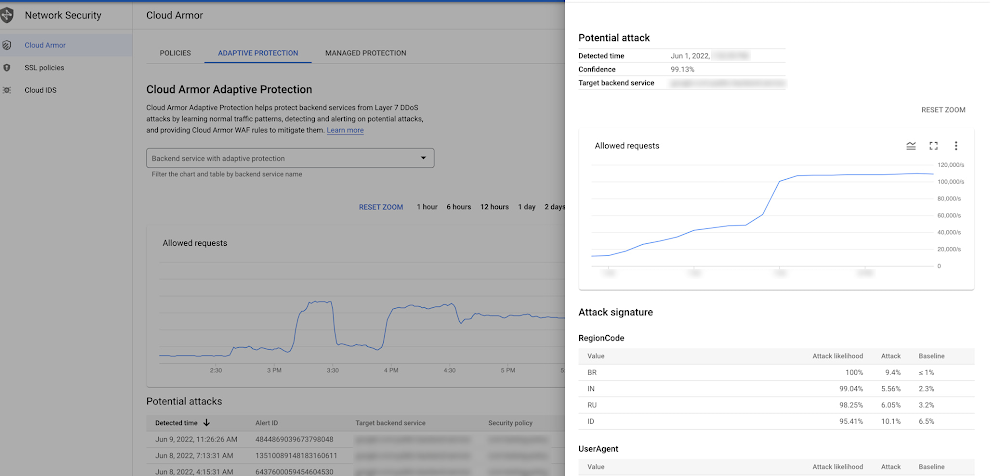Select the 6 hours time range
Screen dimensions: 1000x476
(459, 207)
